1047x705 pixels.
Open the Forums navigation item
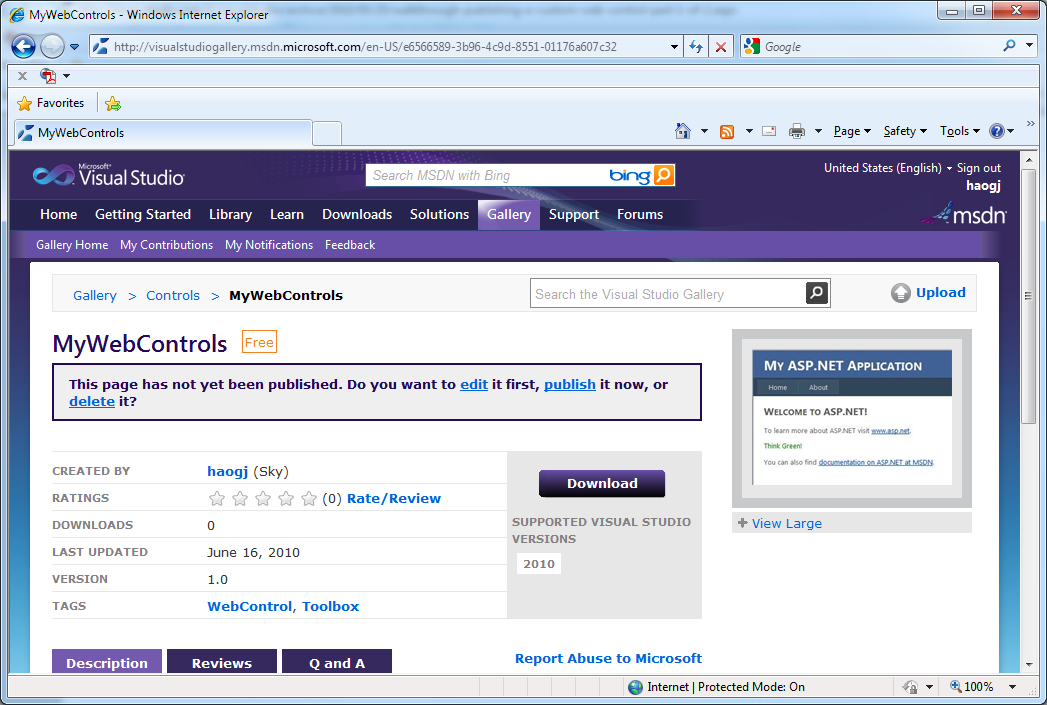[x=640, y=214]
